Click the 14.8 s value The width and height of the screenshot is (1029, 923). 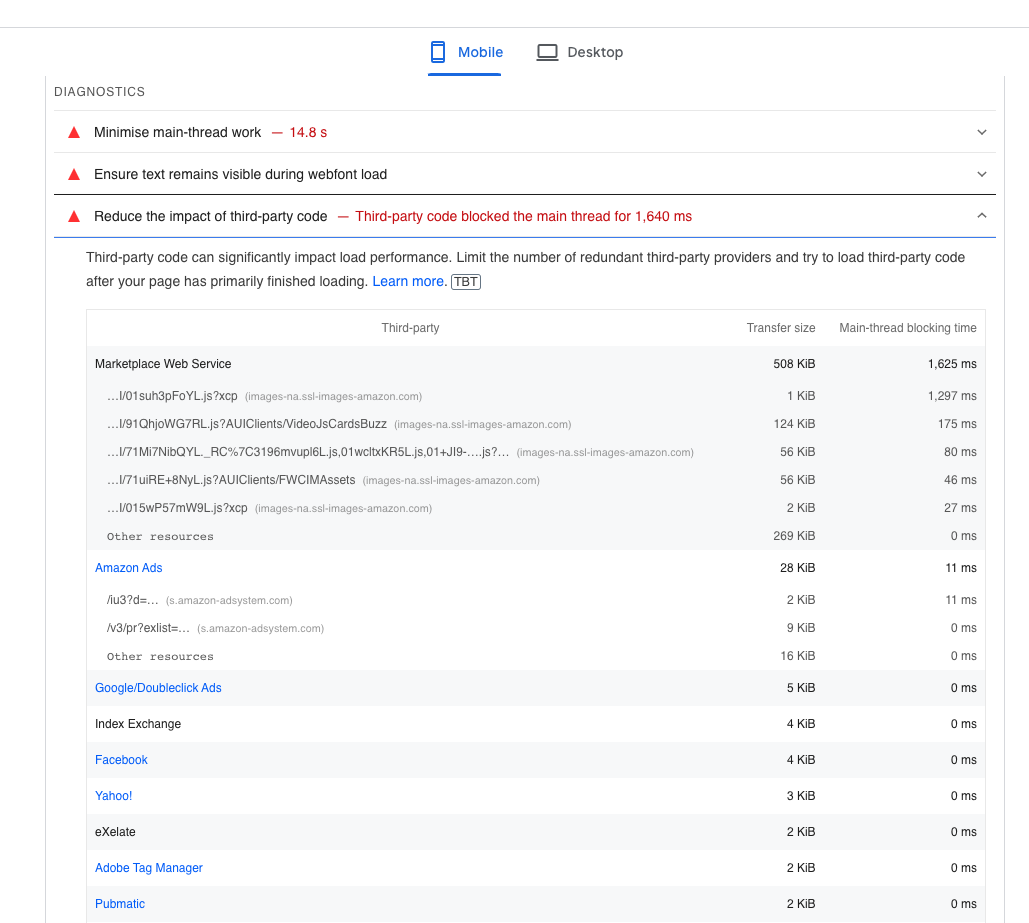(x=308, y=133)
